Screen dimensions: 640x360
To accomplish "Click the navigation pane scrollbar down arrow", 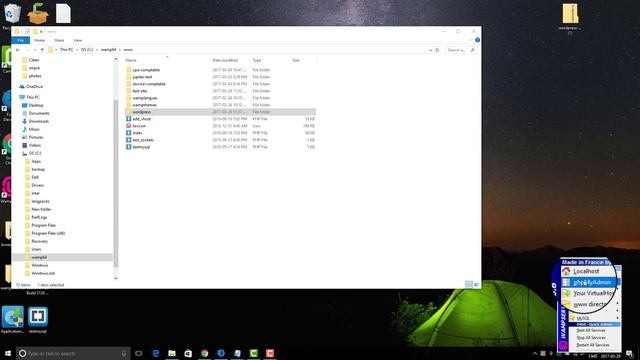I will pyautogui.click(x=116, y=278).
